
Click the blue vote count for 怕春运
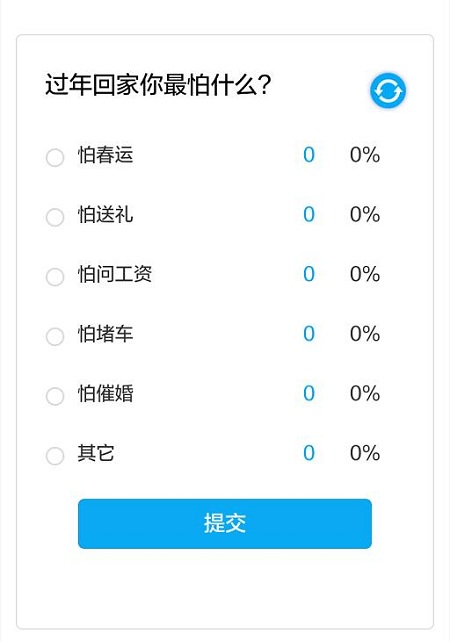[x=309, y=155]
